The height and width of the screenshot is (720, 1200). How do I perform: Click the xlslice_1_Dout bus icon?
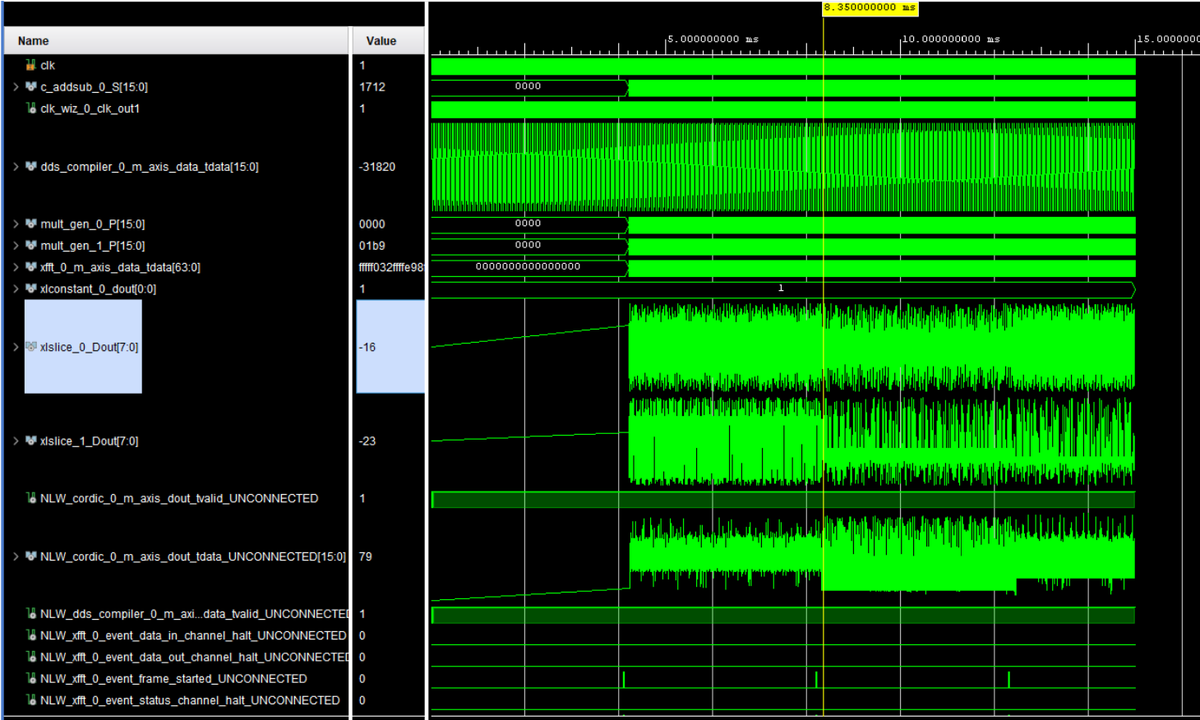coord(31,441)
